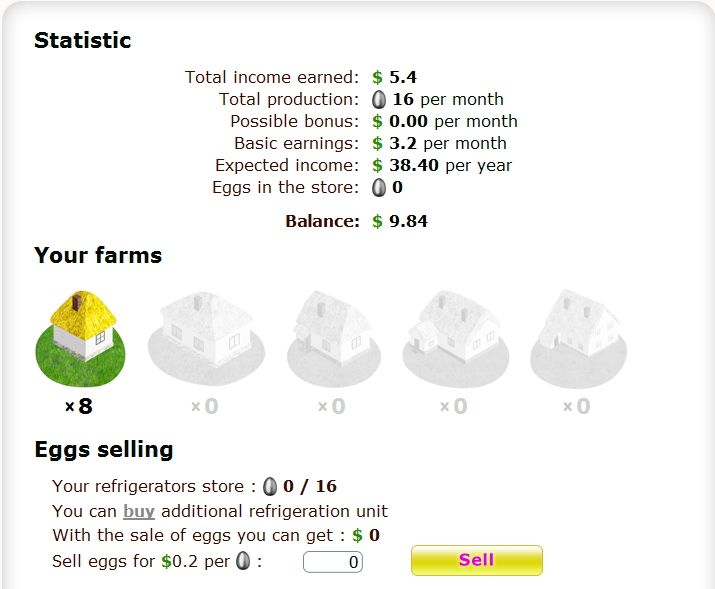This screenshot has width=715, height=589.
Task: Choose the fourth greyed-out farm with annex
Action: 456,339
